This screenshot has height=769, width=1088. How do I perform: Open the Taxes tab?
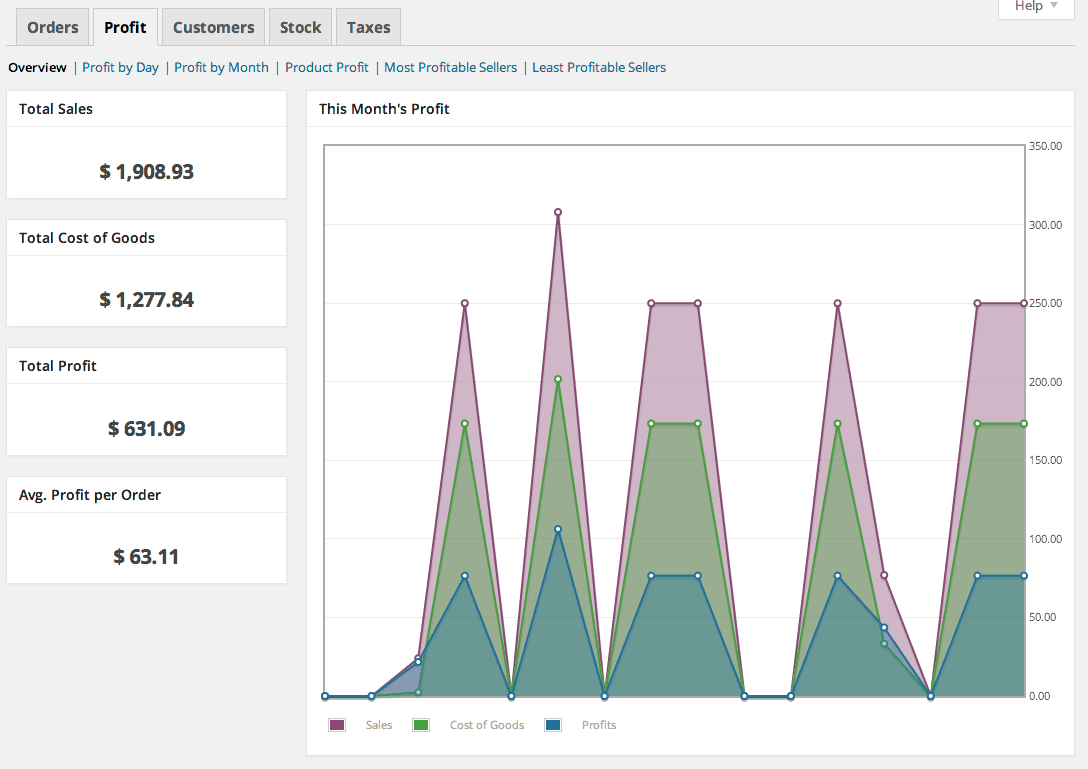coord(368,27)
